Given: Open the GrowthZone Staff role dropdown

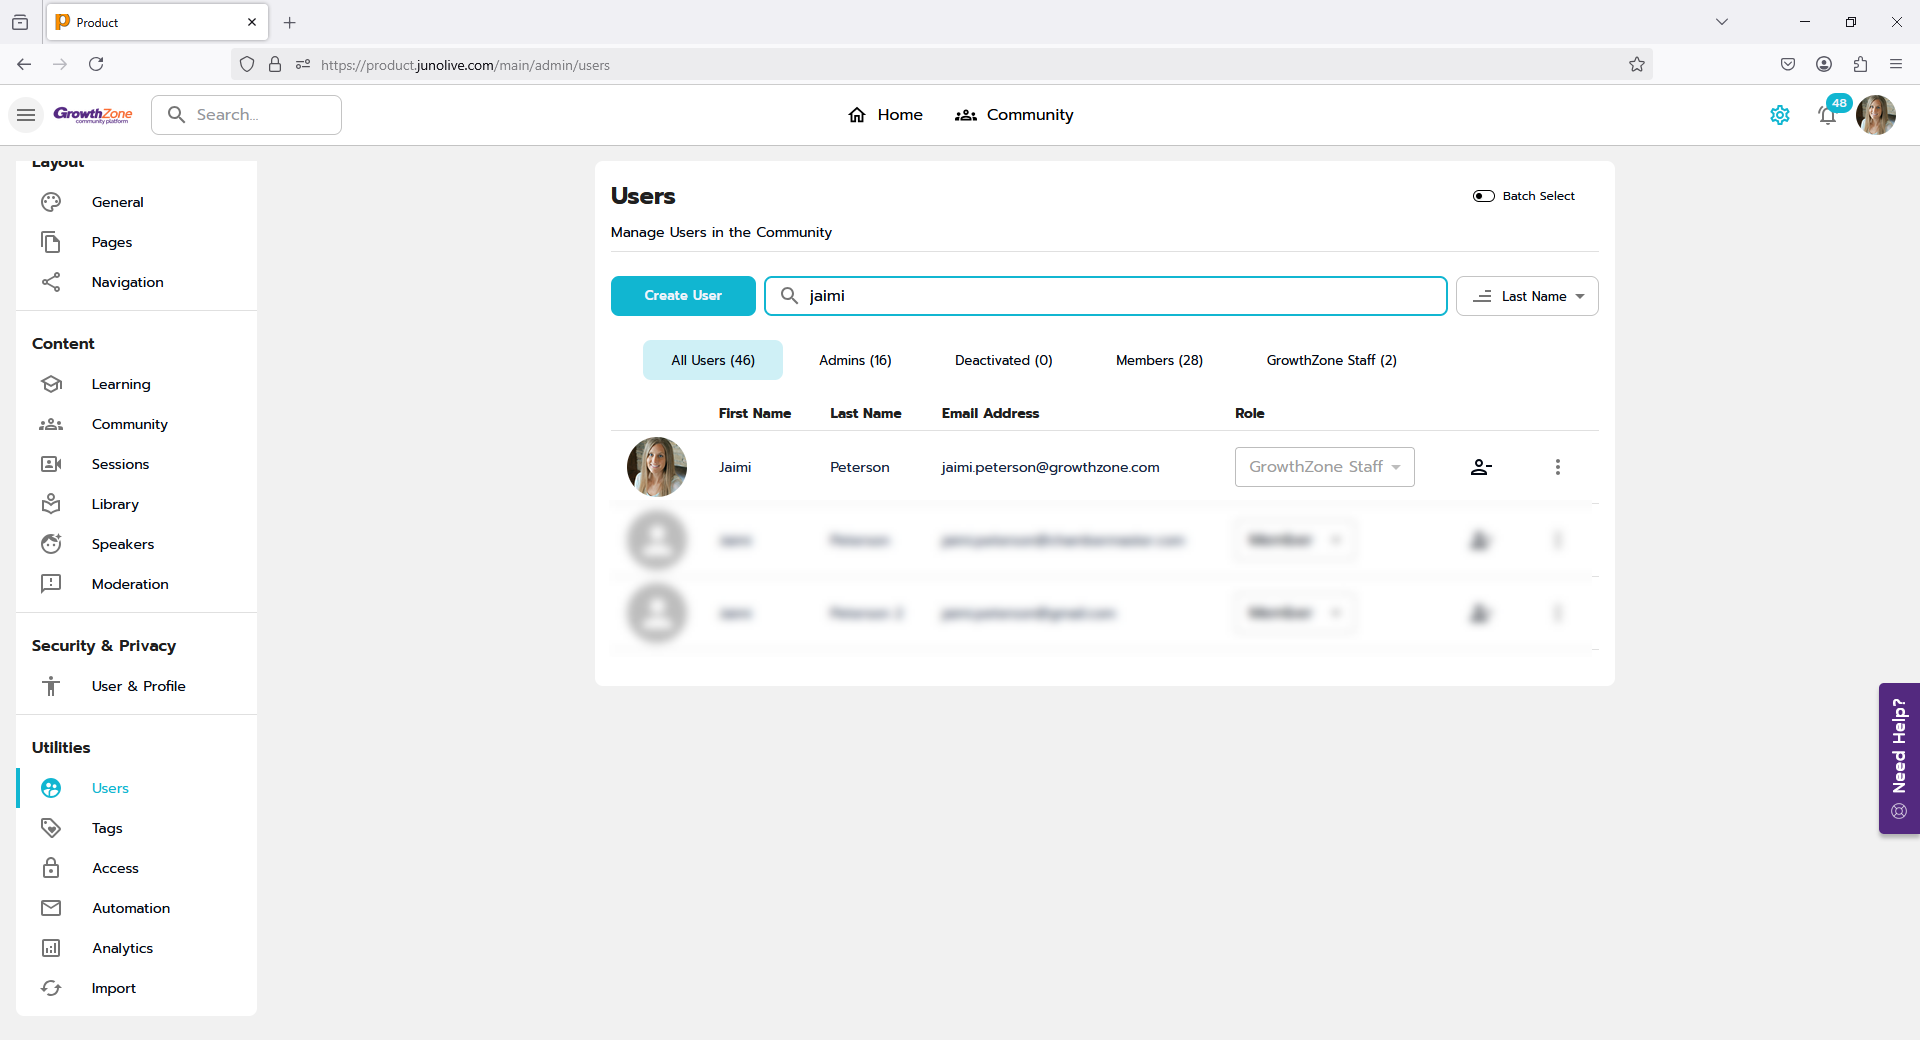Looking at the screenshot, I should (x=1324, y=467).
